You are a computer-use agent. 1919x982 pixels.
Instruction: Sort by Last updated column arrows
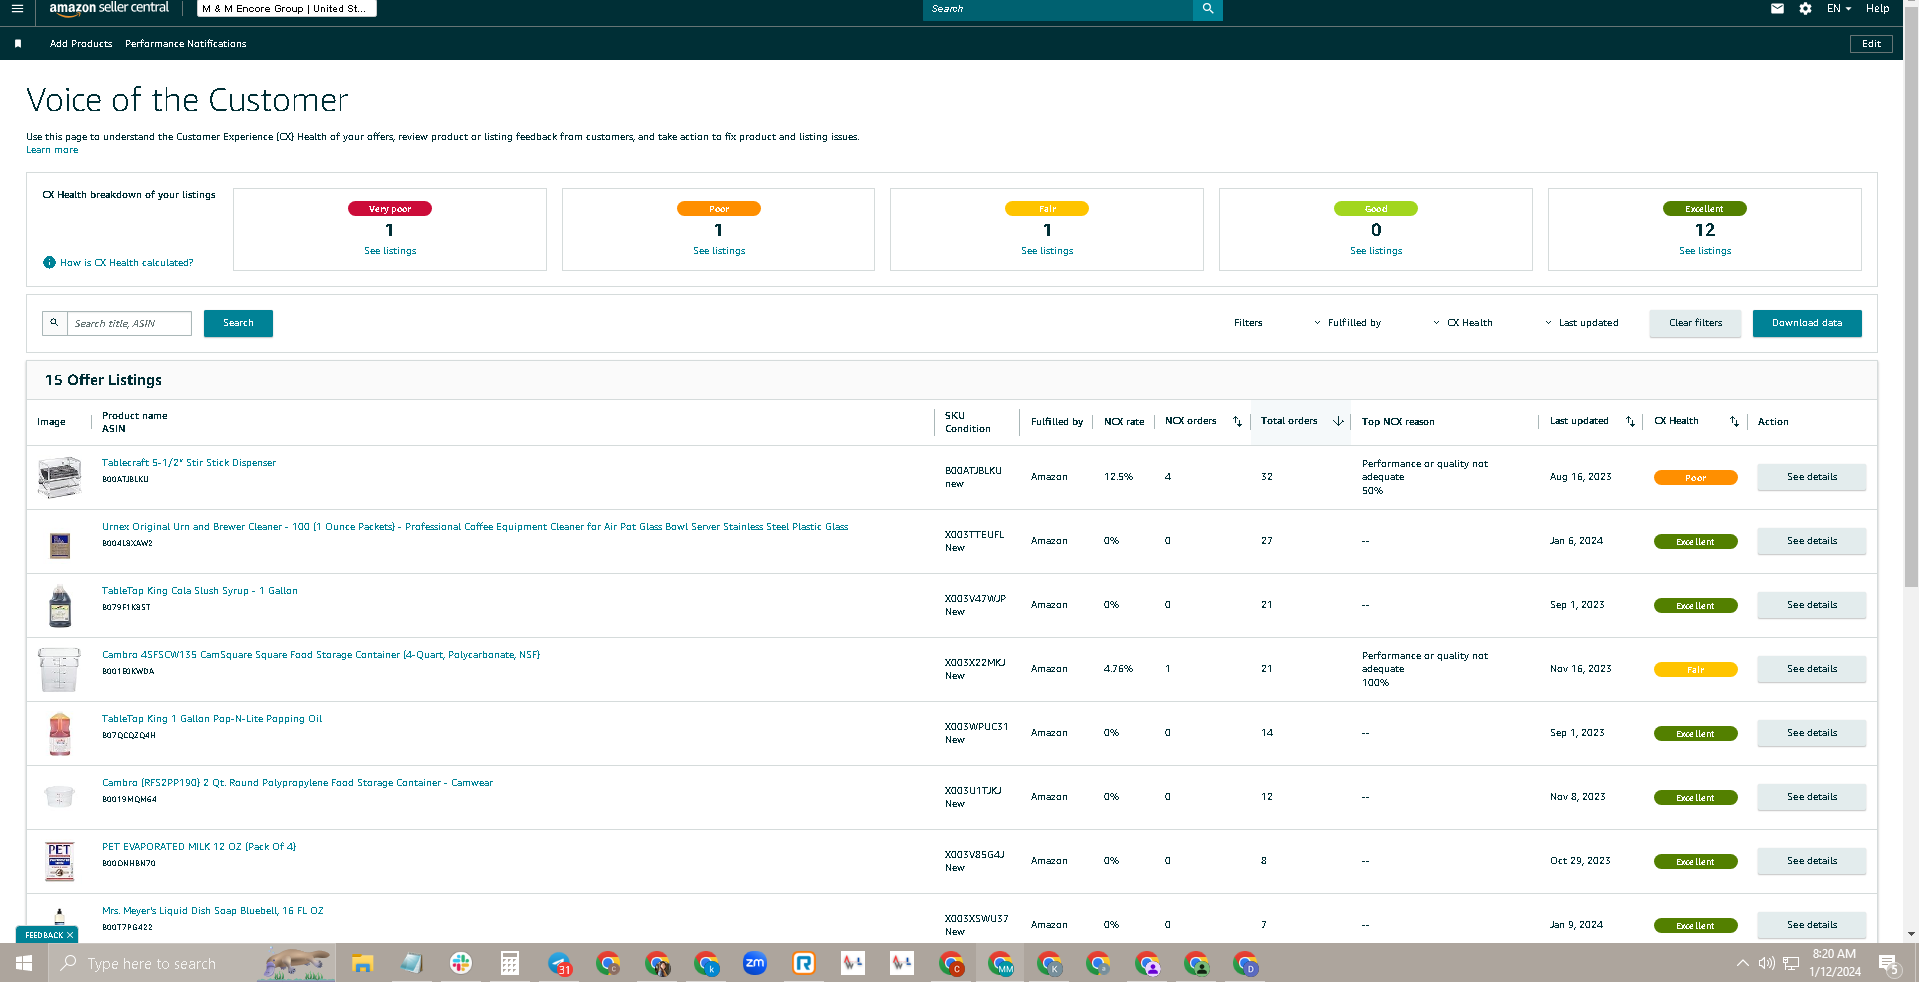coord(1630,422)
